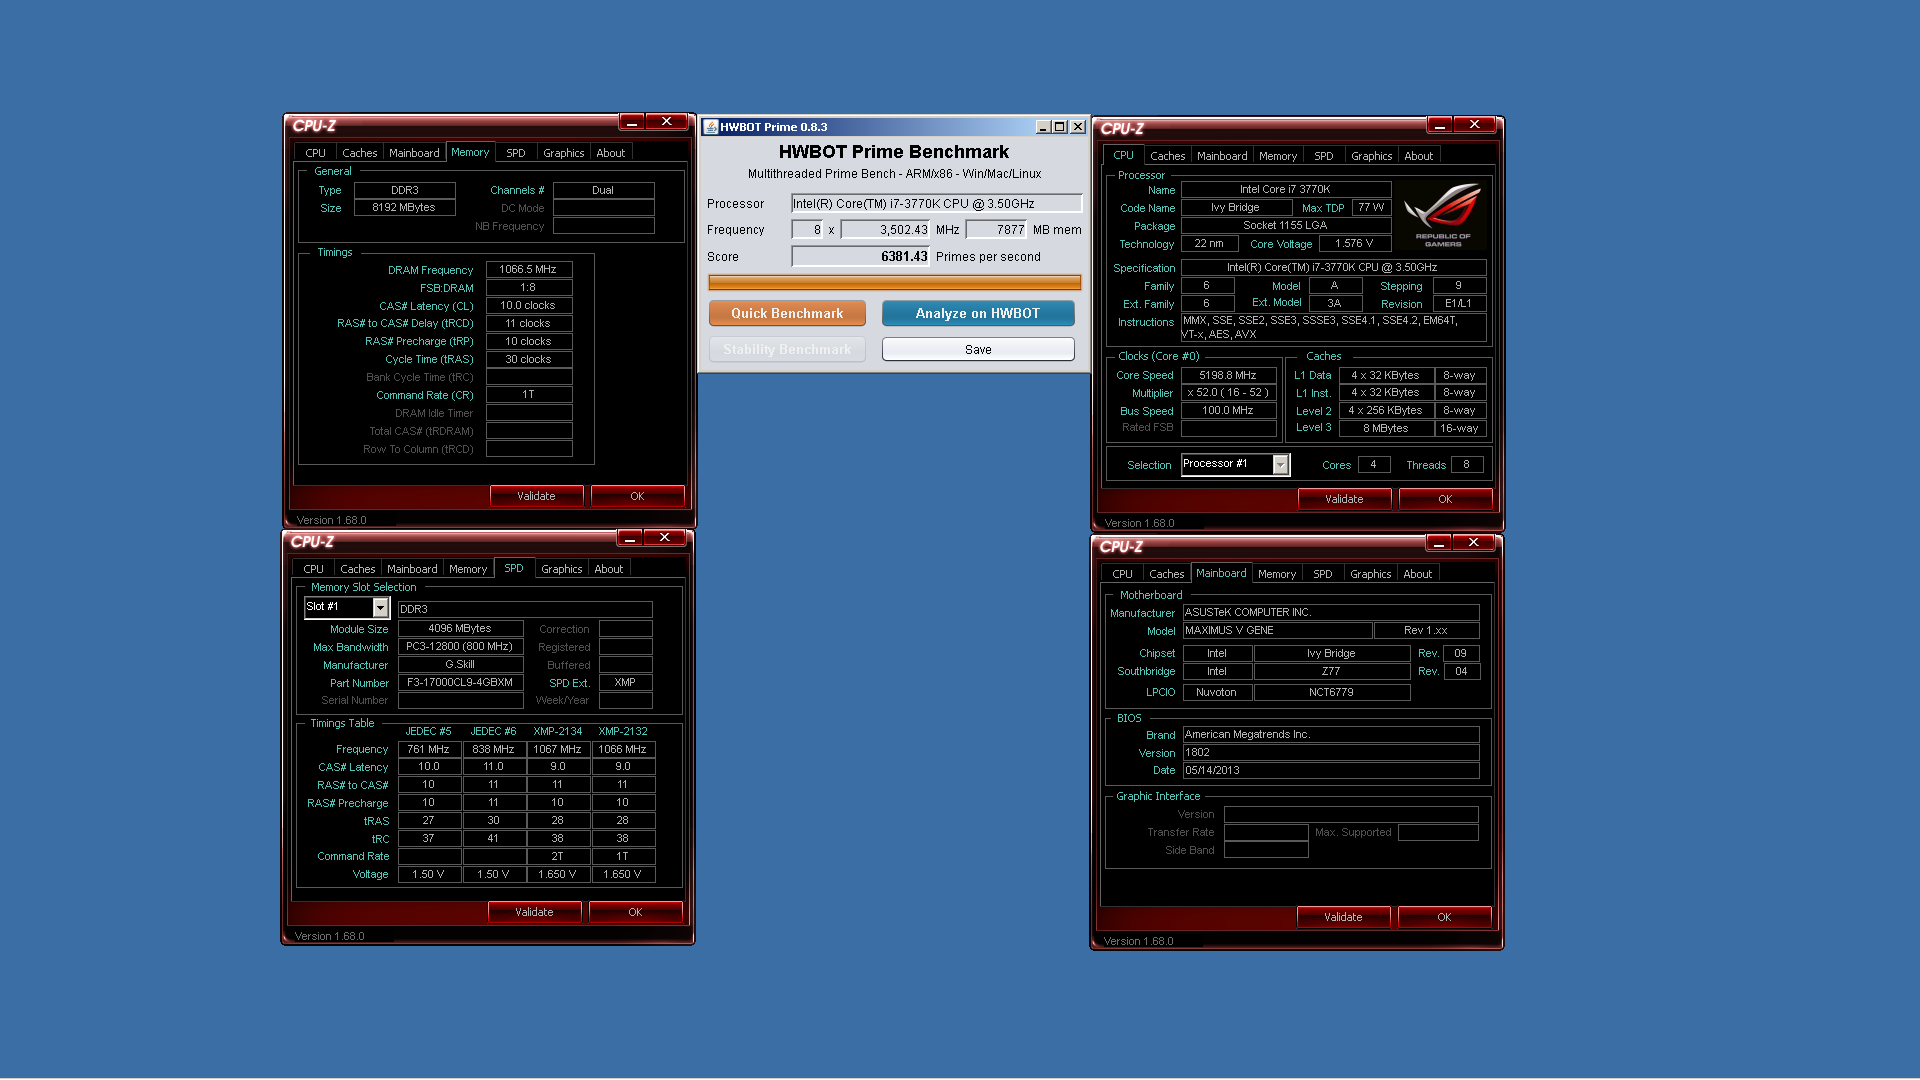Image resolution: width=1920 pixels, height=1080 pixels.
Task: Click the disabled Stability Benchmark button
Action: point(787,350)
